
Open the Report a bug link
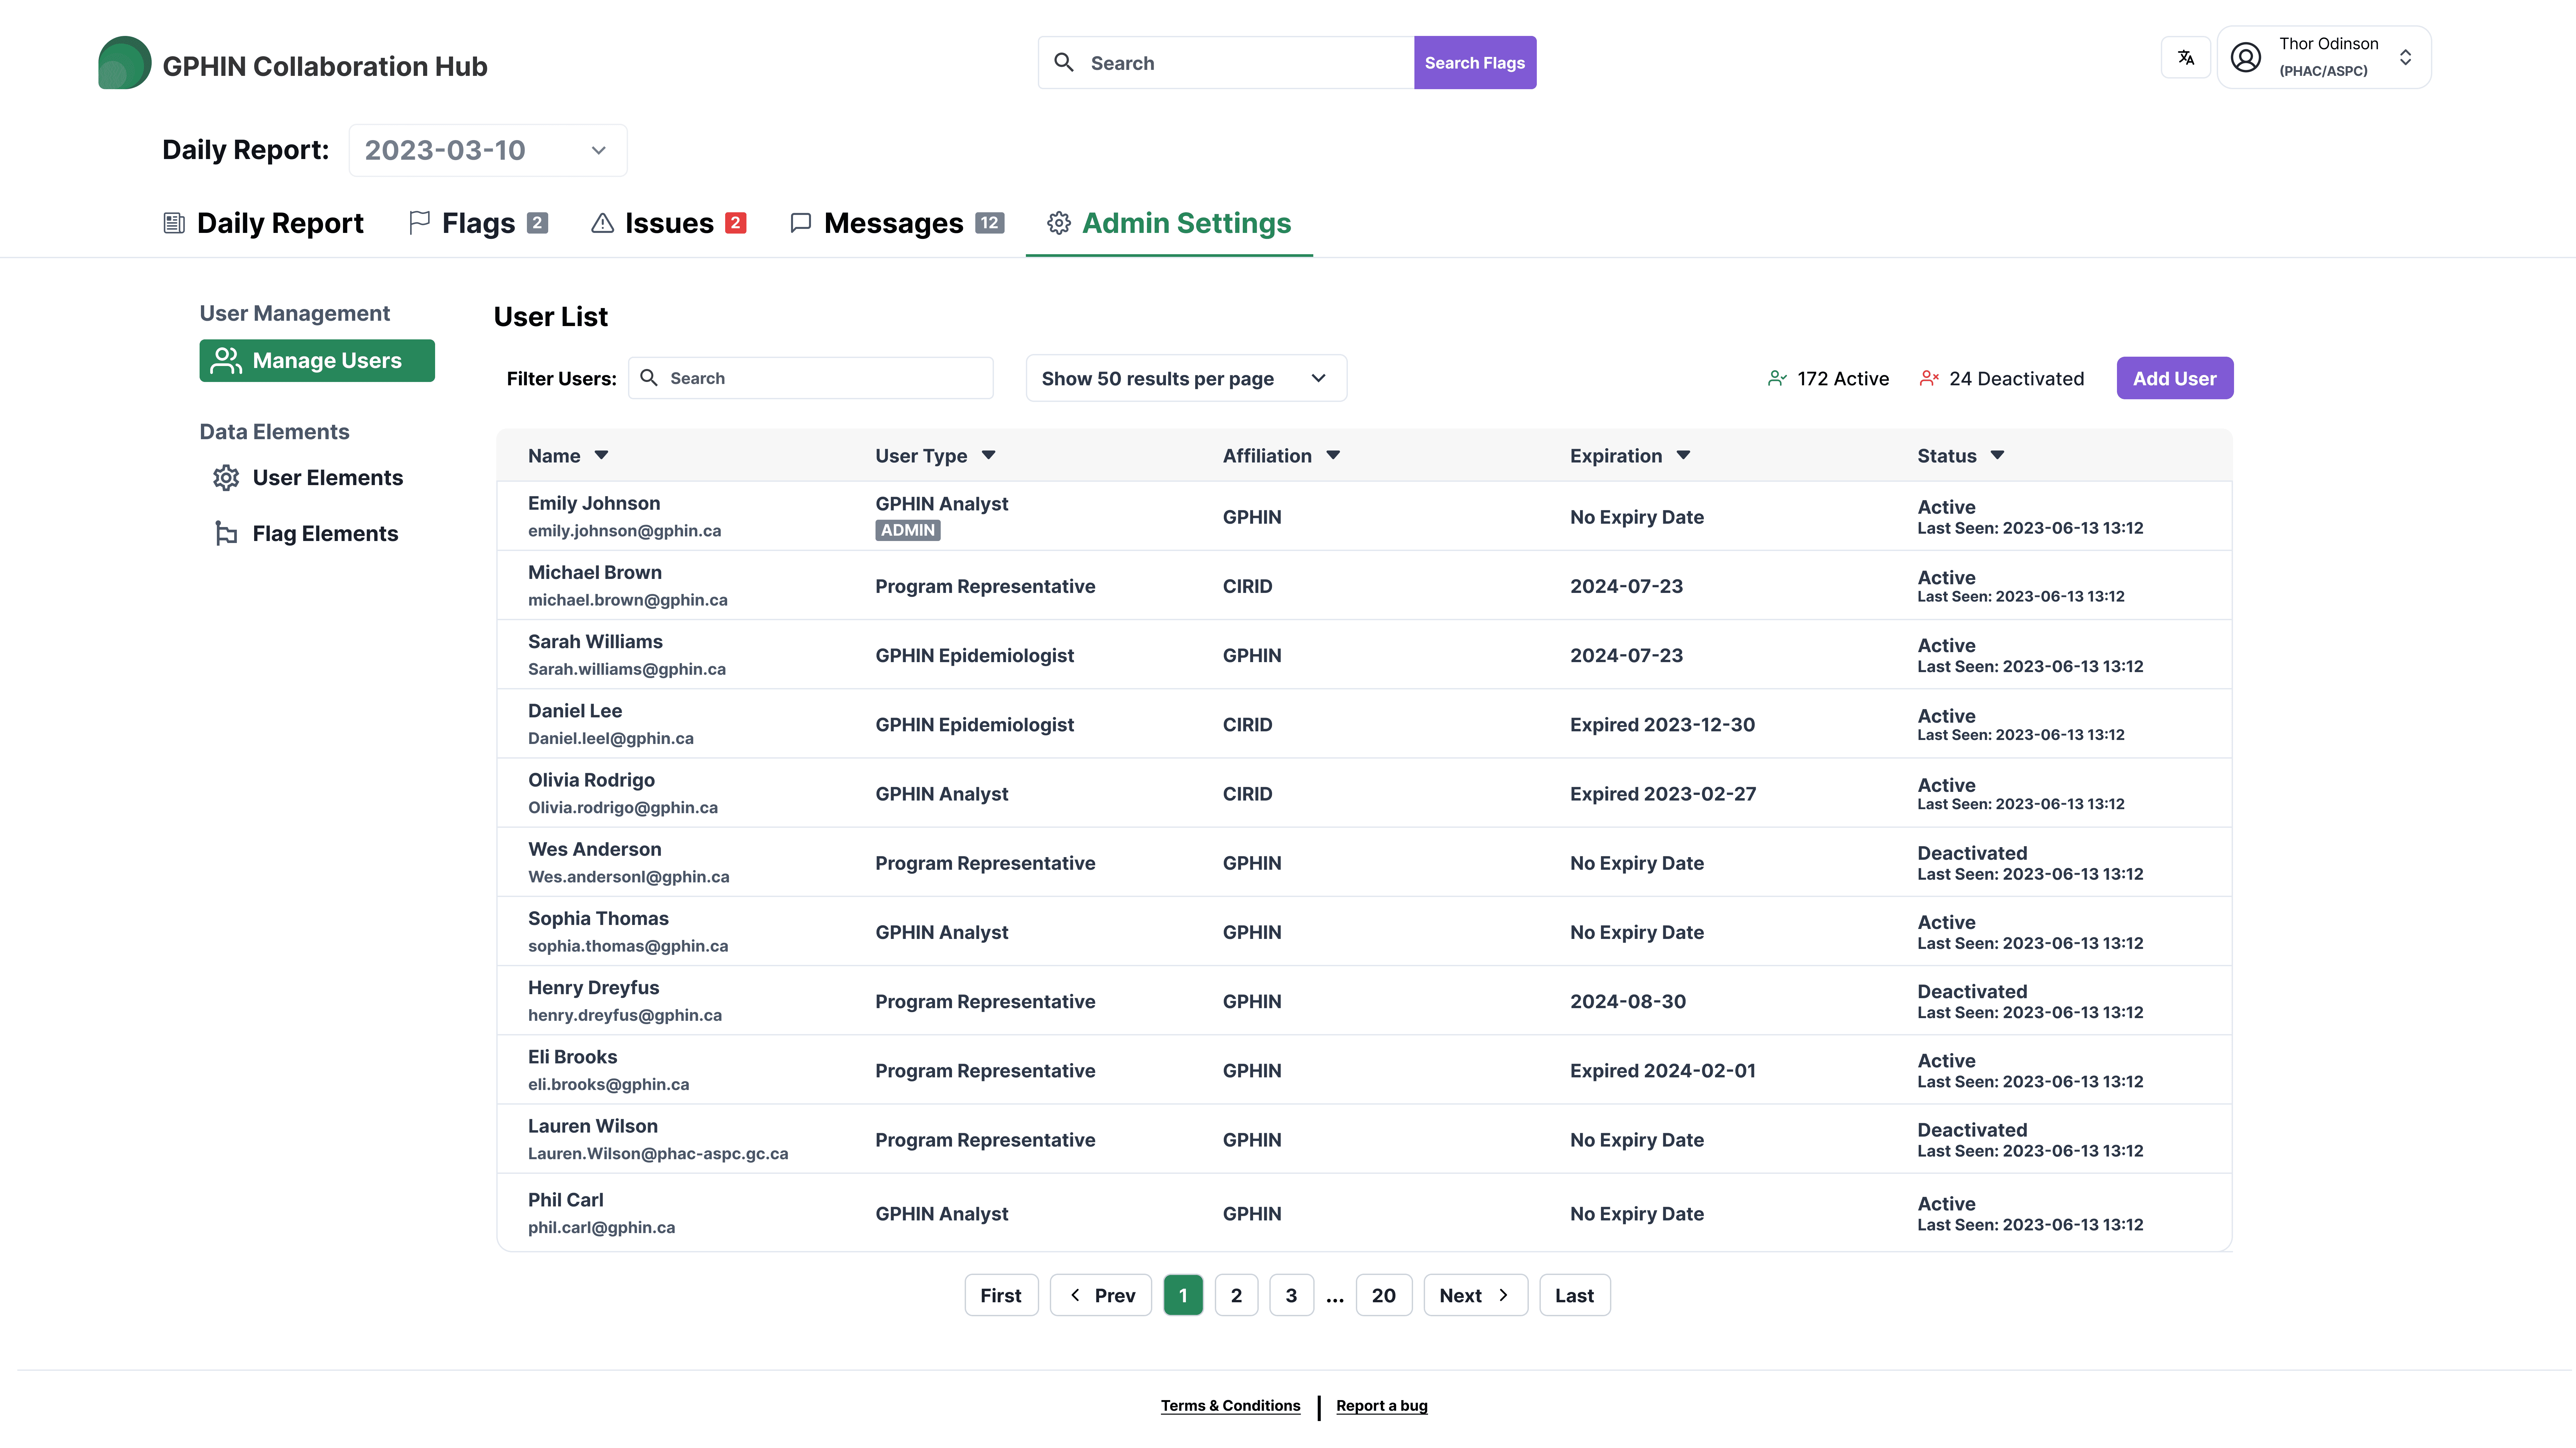[1381, 1405]
